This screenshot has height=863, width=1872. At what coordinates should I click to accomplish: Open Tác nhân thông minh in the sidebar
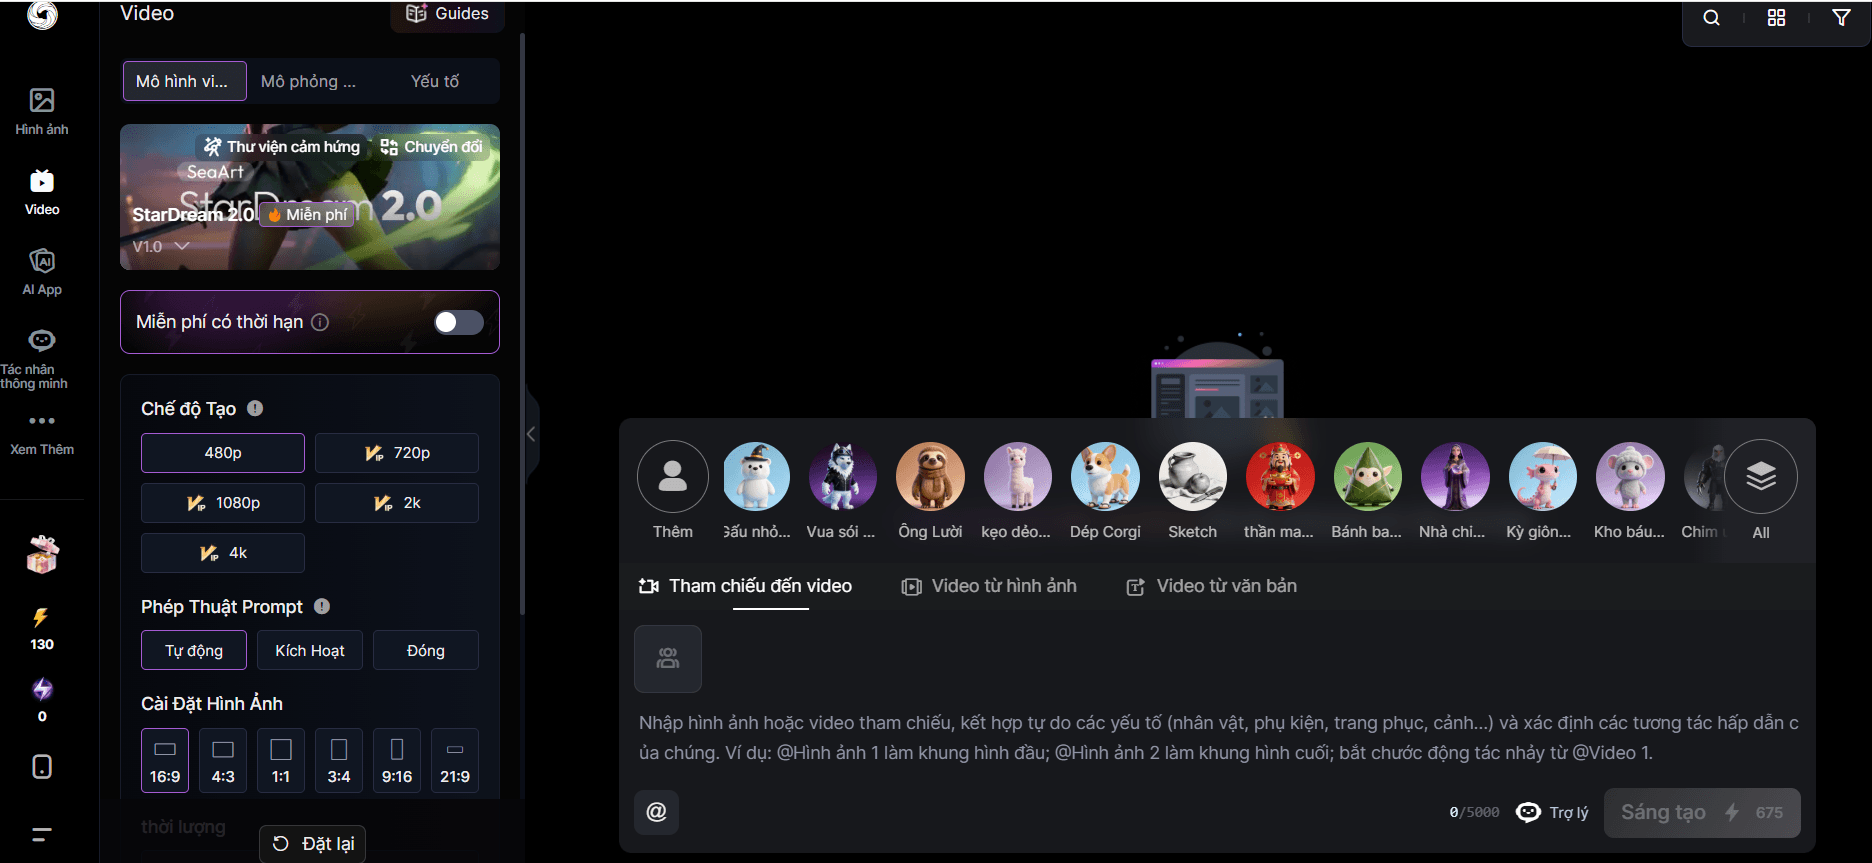40,358
